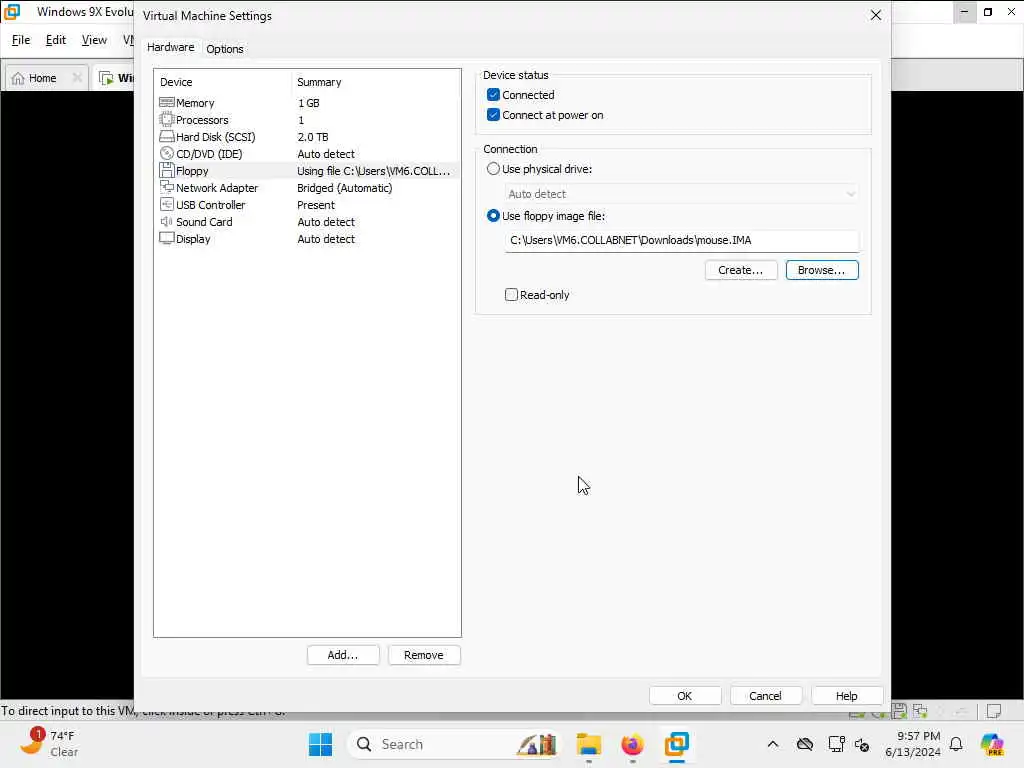Open the Help button

point(846,696)
